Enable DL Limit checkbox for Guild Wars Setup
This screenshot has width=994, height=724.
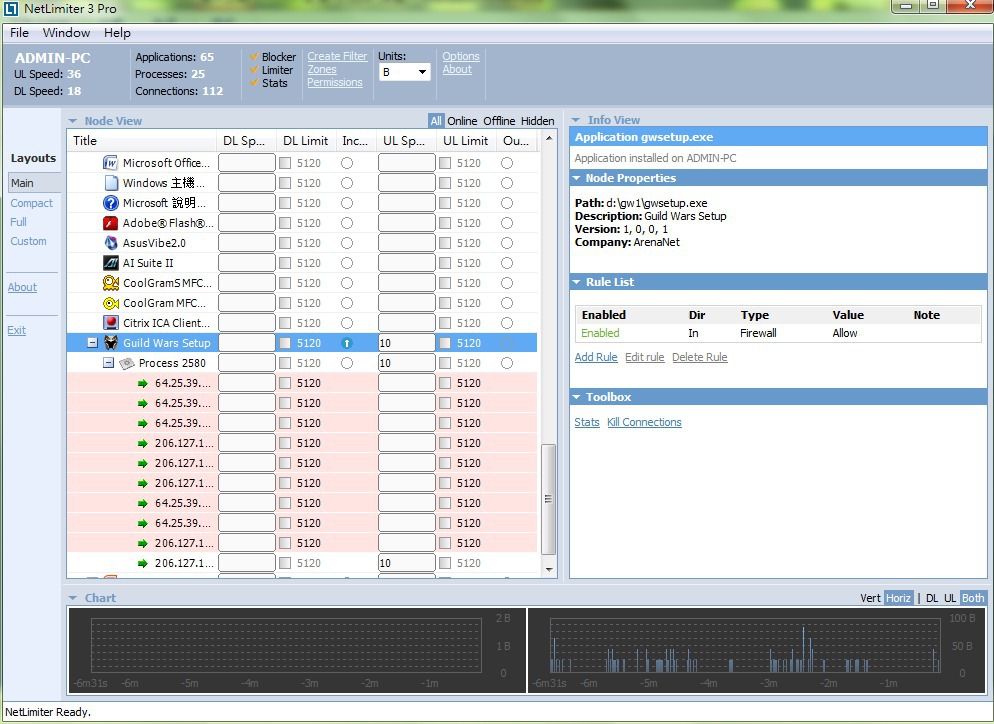click(x=285, y=343)
